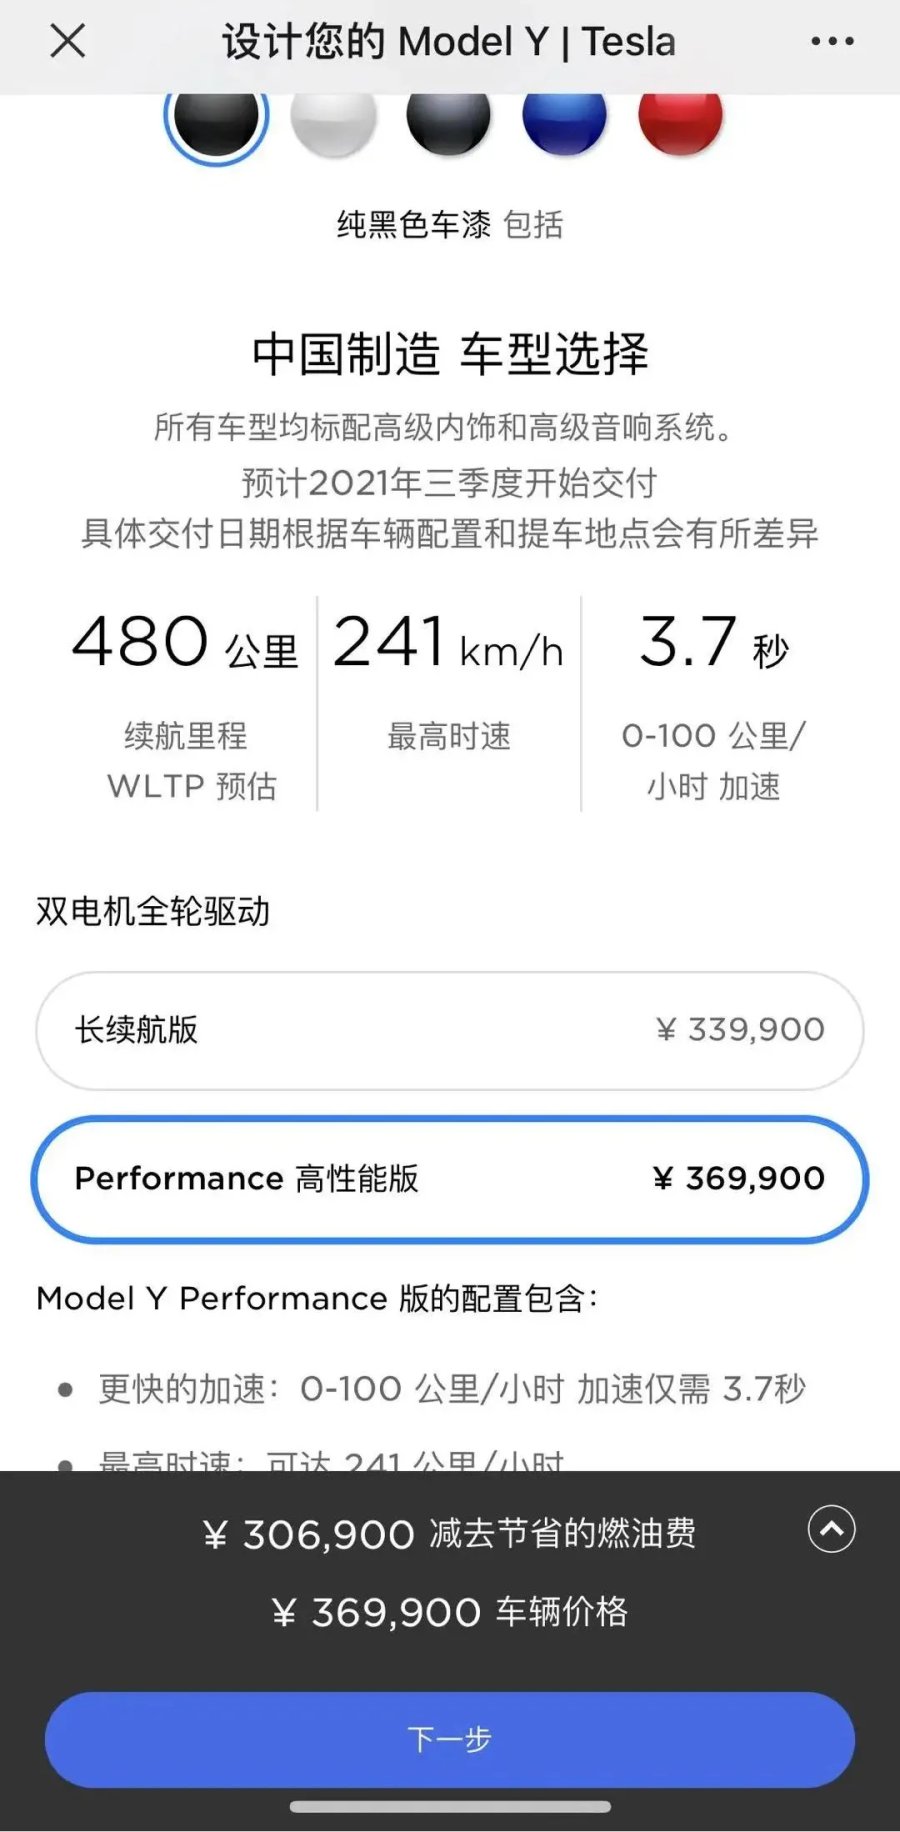Tap the home indicator bar at bottom

point(450,1807)
